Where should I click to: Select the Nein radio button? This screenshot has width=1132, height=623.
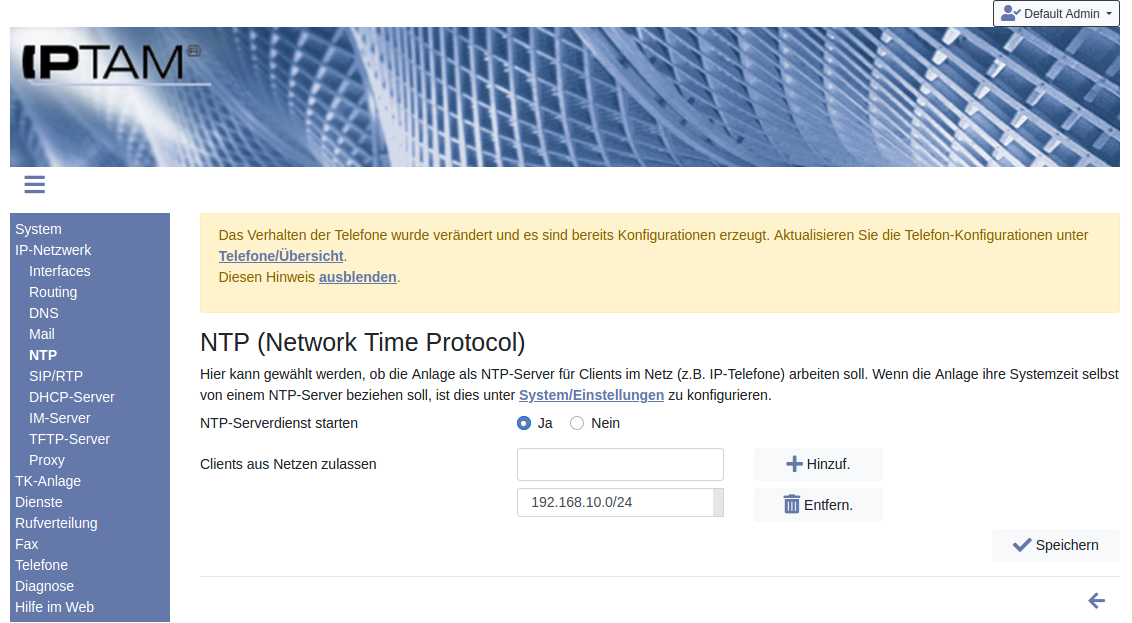click(x=577, y=423)
